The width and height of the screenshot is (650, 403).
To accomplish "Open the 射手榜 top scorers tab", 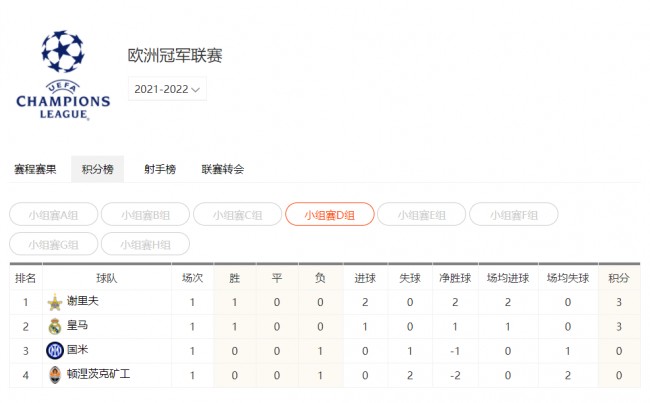I will (x=160, y=169).
